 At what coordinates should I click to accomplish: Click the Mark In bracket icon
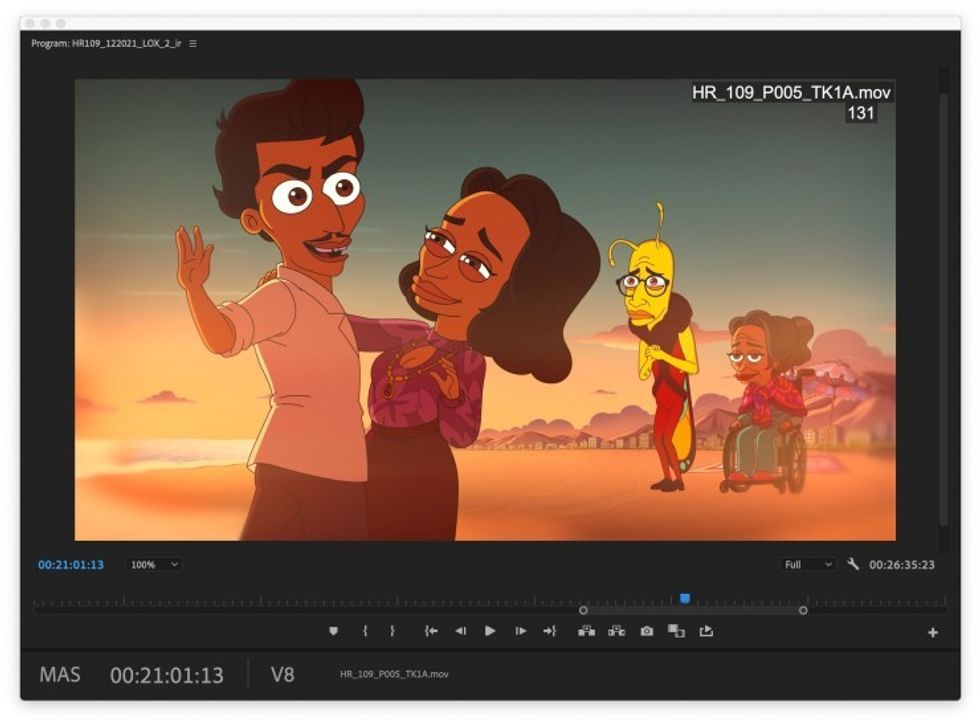[x=365, y=631]
